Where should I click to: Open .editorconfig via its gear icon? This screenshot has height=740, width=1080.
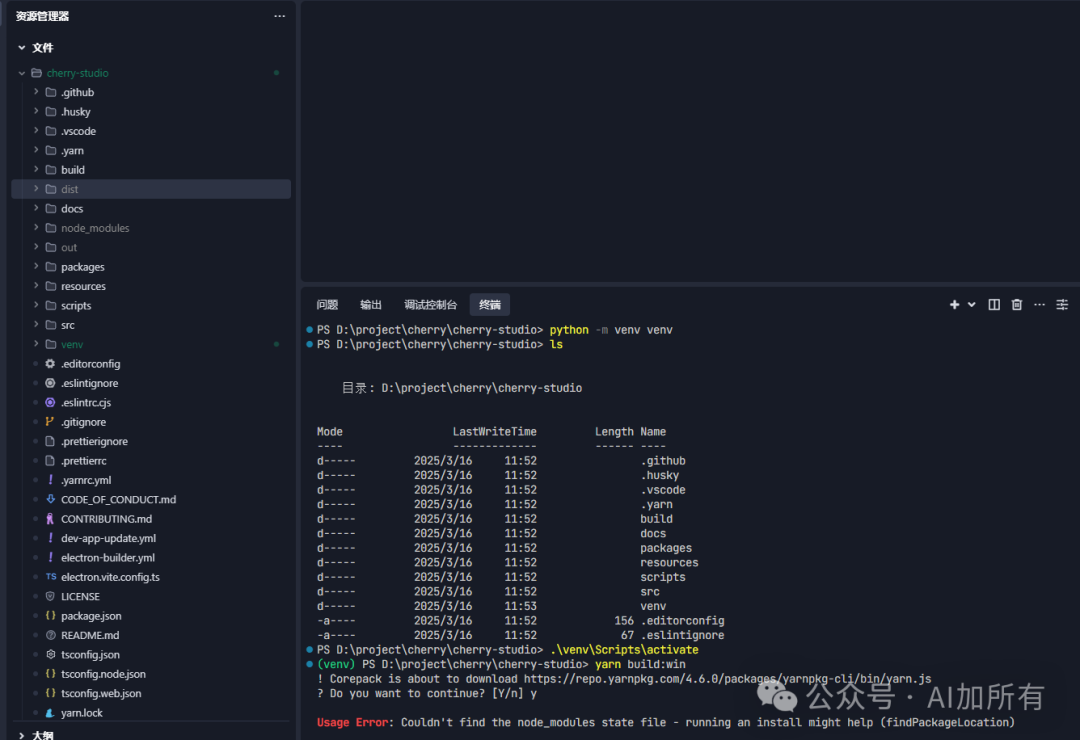[x=50, y=364]
